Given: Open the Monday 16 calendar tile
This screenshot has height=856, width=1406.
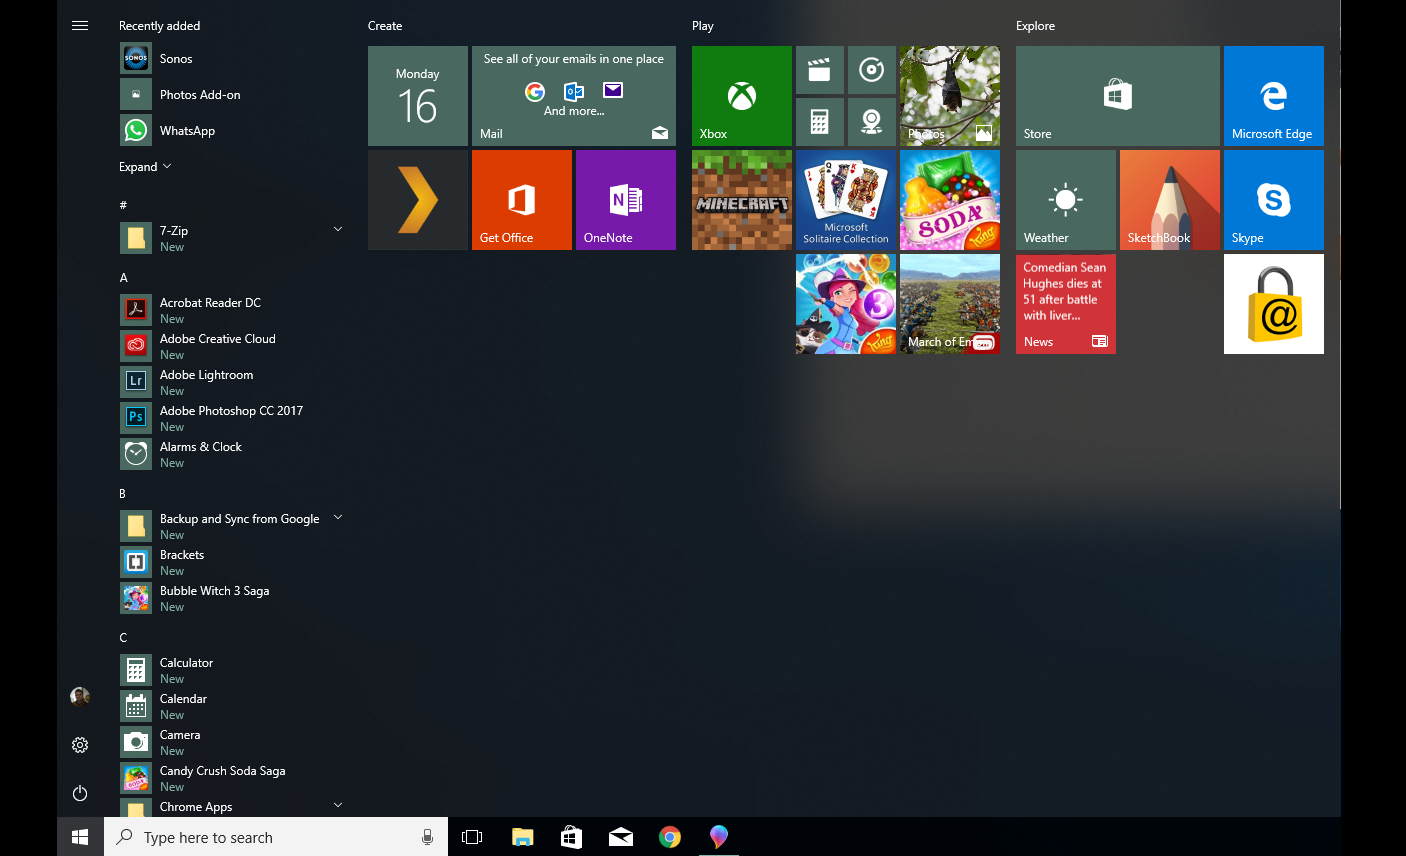Looking at the screenshot, I should pyautogui.click(x=418, y=96).
